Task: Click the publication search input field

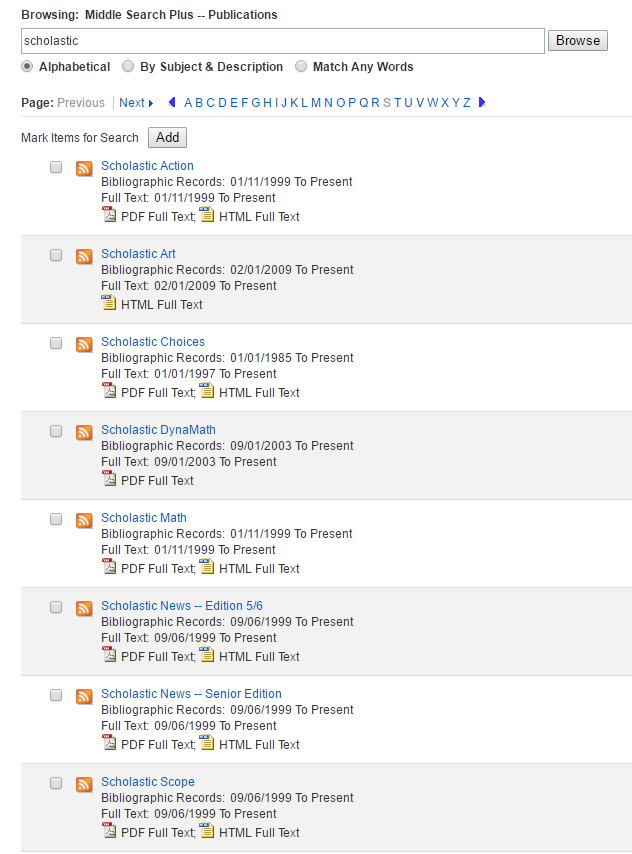Action: pyautogui.click(x=283, y=41)
